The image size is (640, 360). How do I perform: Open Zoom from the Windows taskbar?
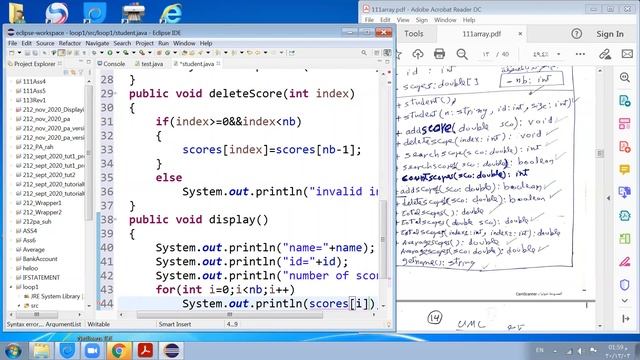pyautogui.click(x=93, y=351)
